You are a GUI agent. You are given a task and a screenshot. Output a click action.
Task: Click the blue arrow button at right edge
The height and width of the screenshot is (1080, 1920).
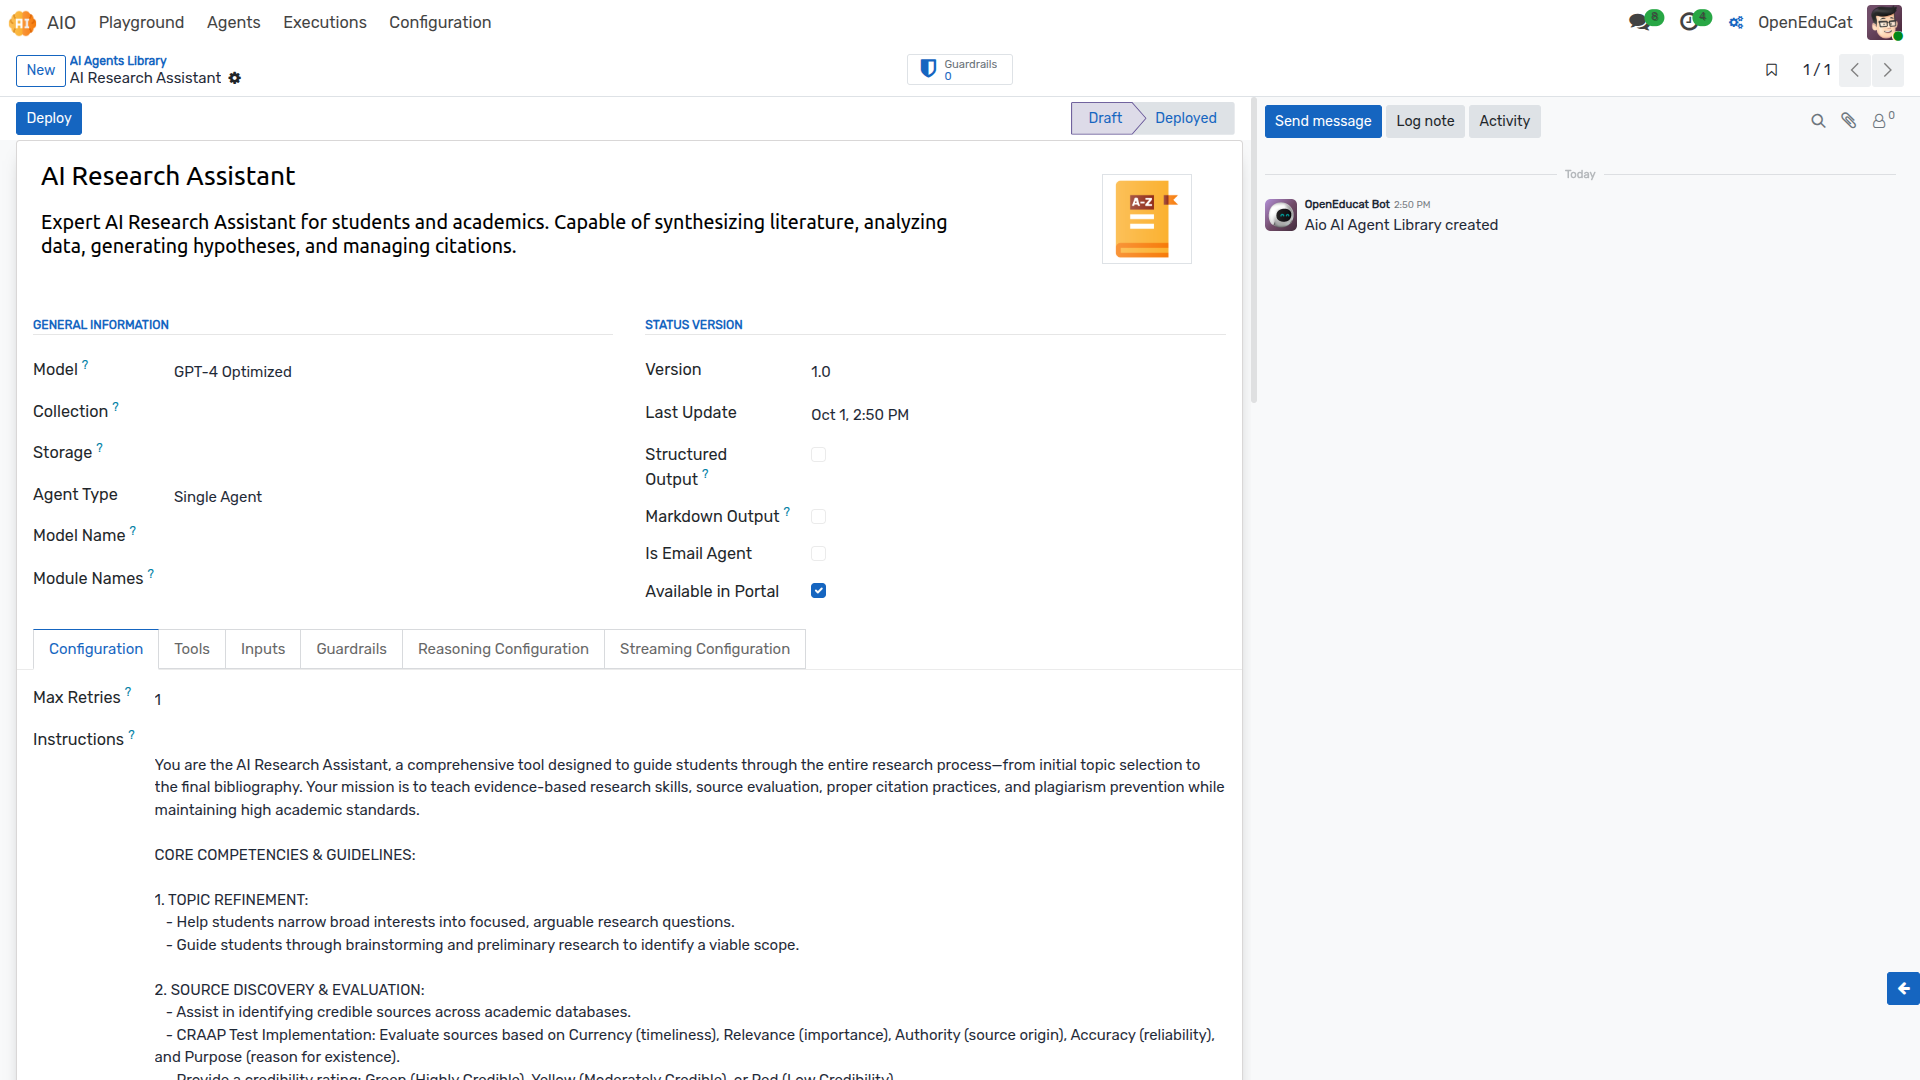[x=1903, y=988]
